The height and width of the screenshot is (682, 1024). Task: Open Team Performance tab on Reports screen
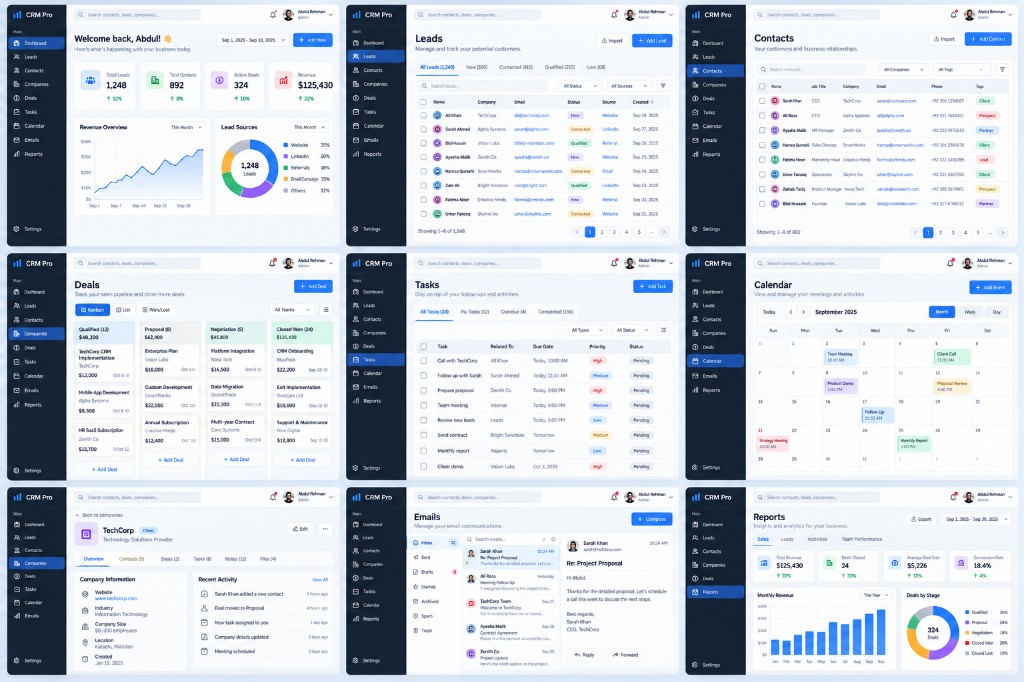pyautogui.click(x=861, y=539)
